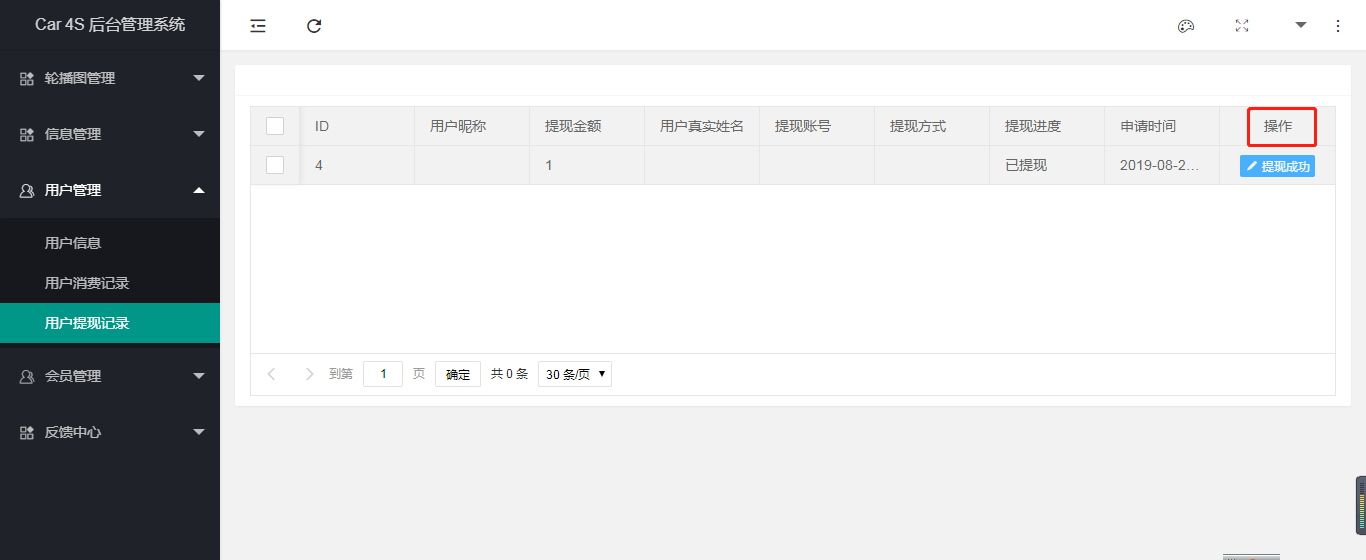
Task: Go to previous page with left chevron
Action: 271,374
